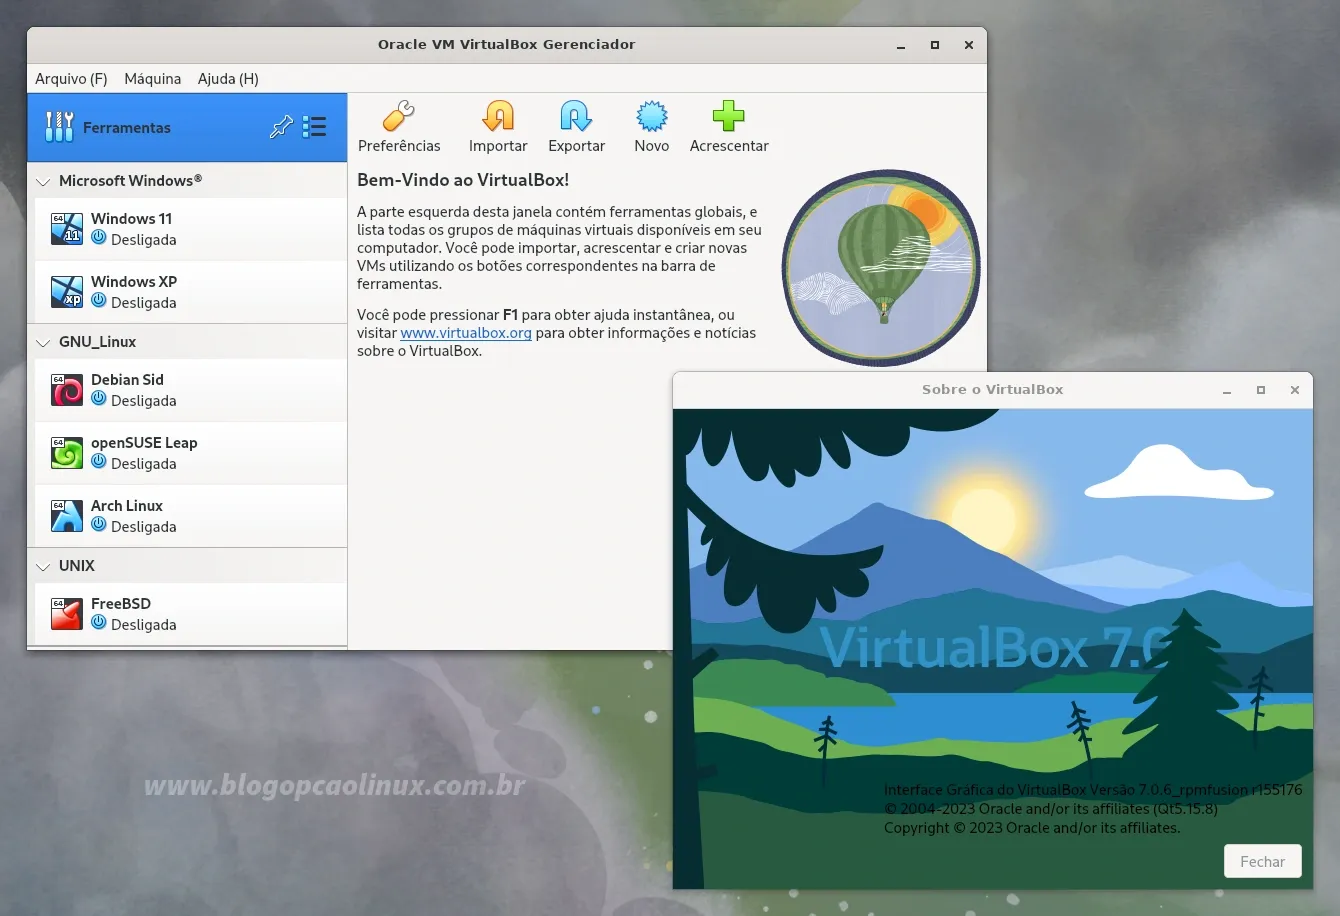
Task: Open Preferências wrench icon in toolbar
Action: (399, 117)
